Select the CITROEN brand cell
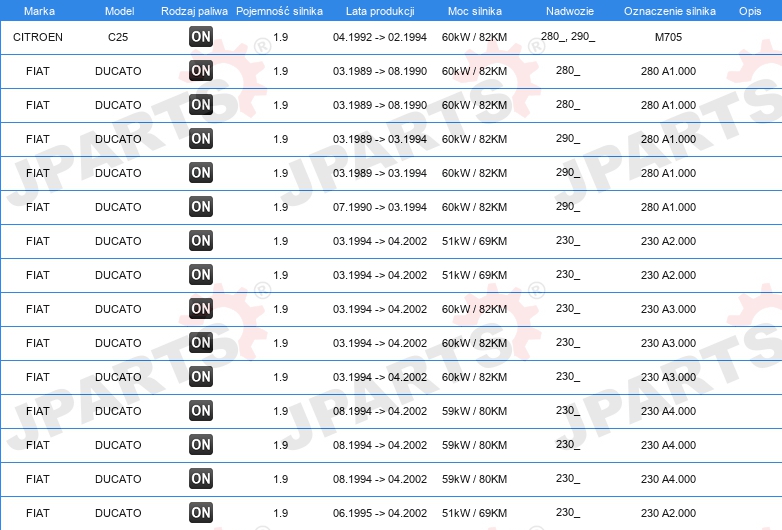Image resolution: width=782 pixels, height=530 pixels. [x=38, y=37]
